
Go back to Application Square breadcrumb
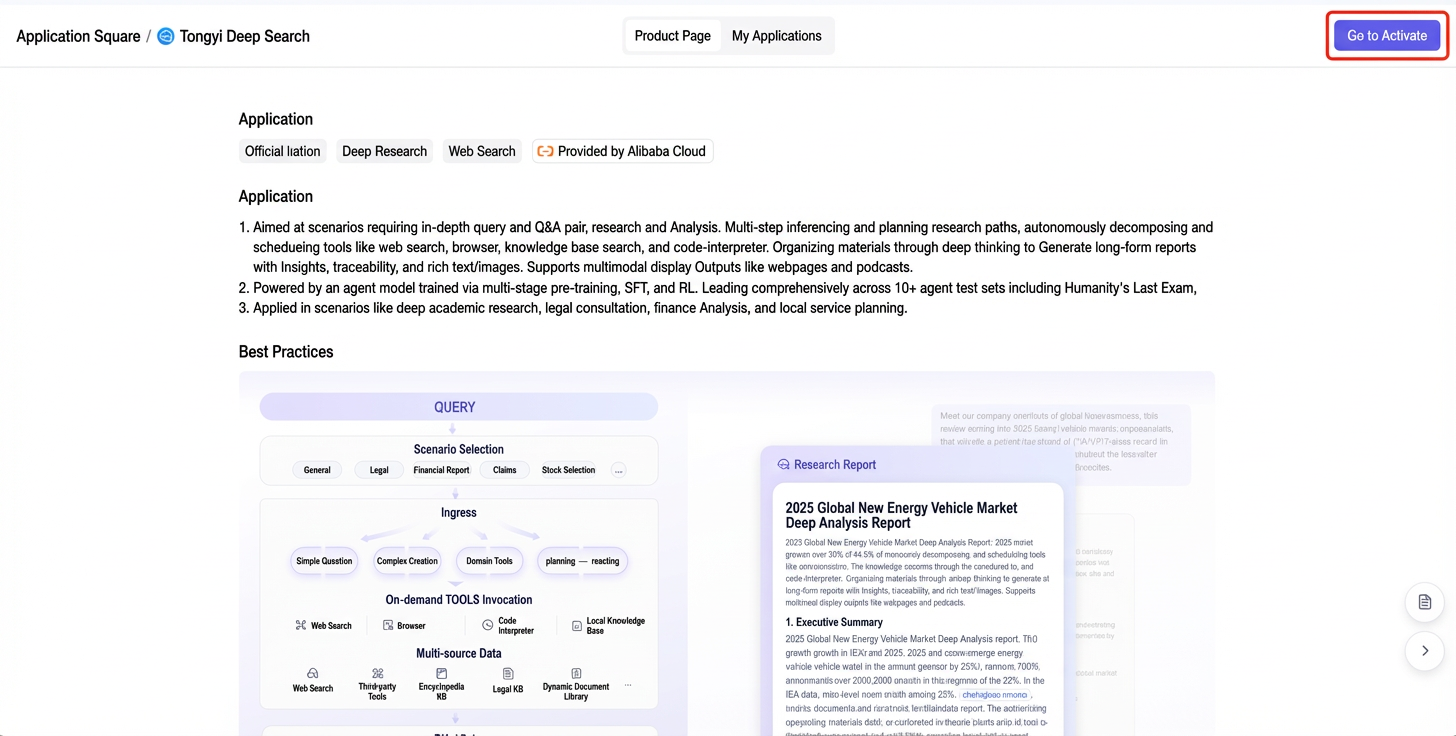tap(78, 36)
